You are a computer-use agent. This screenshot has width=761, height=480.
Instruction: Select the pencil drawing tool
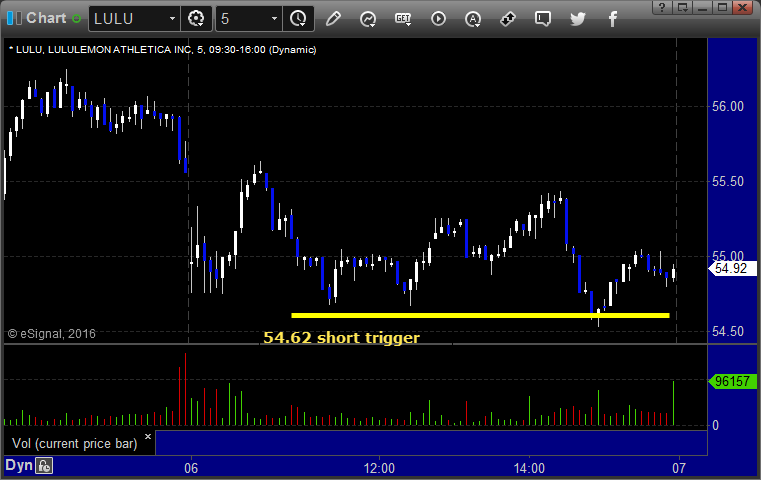click(333, 19)
